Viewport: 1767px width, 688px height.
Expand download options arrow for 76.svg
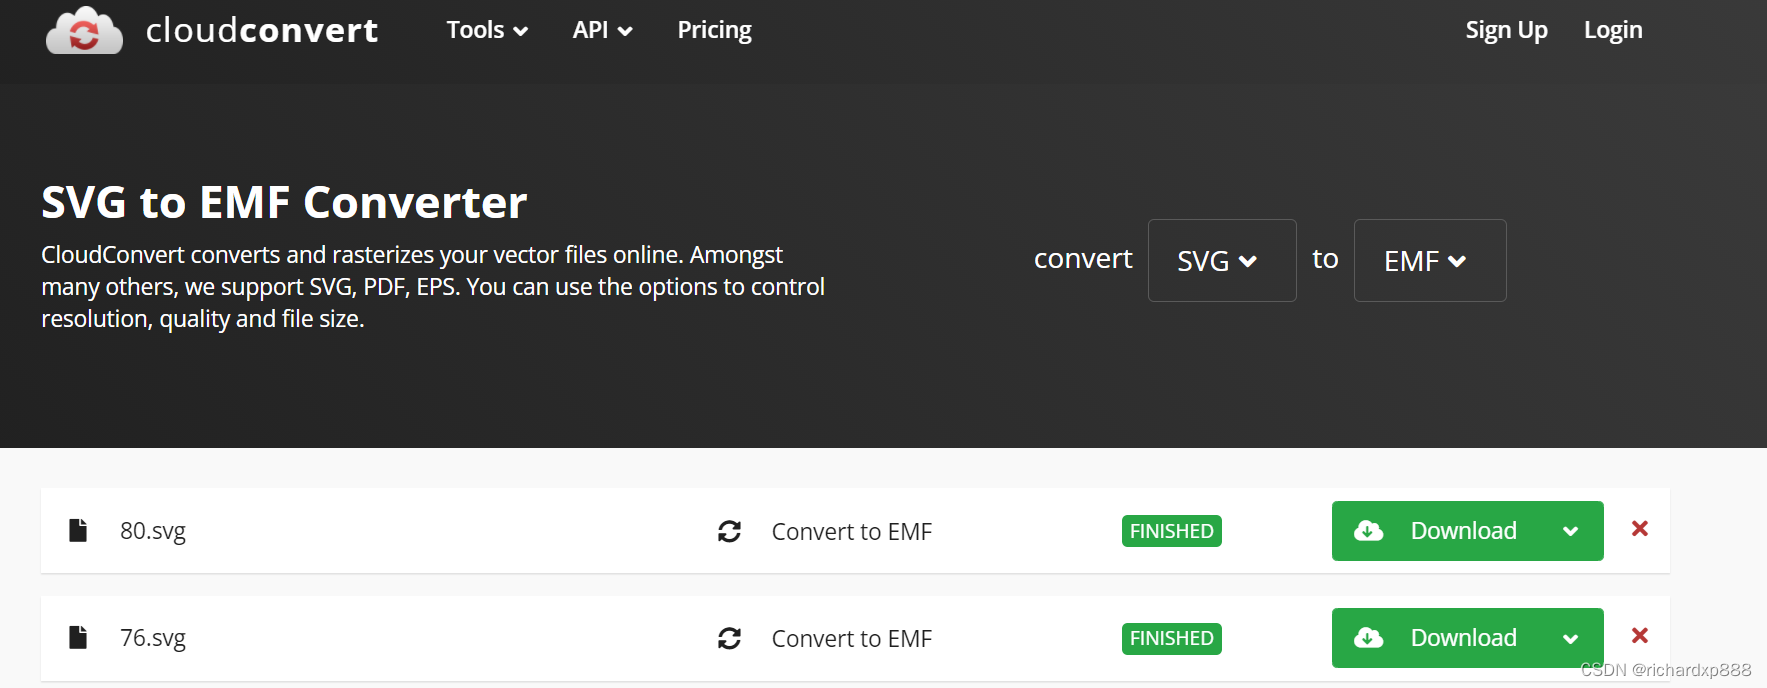1571,638
